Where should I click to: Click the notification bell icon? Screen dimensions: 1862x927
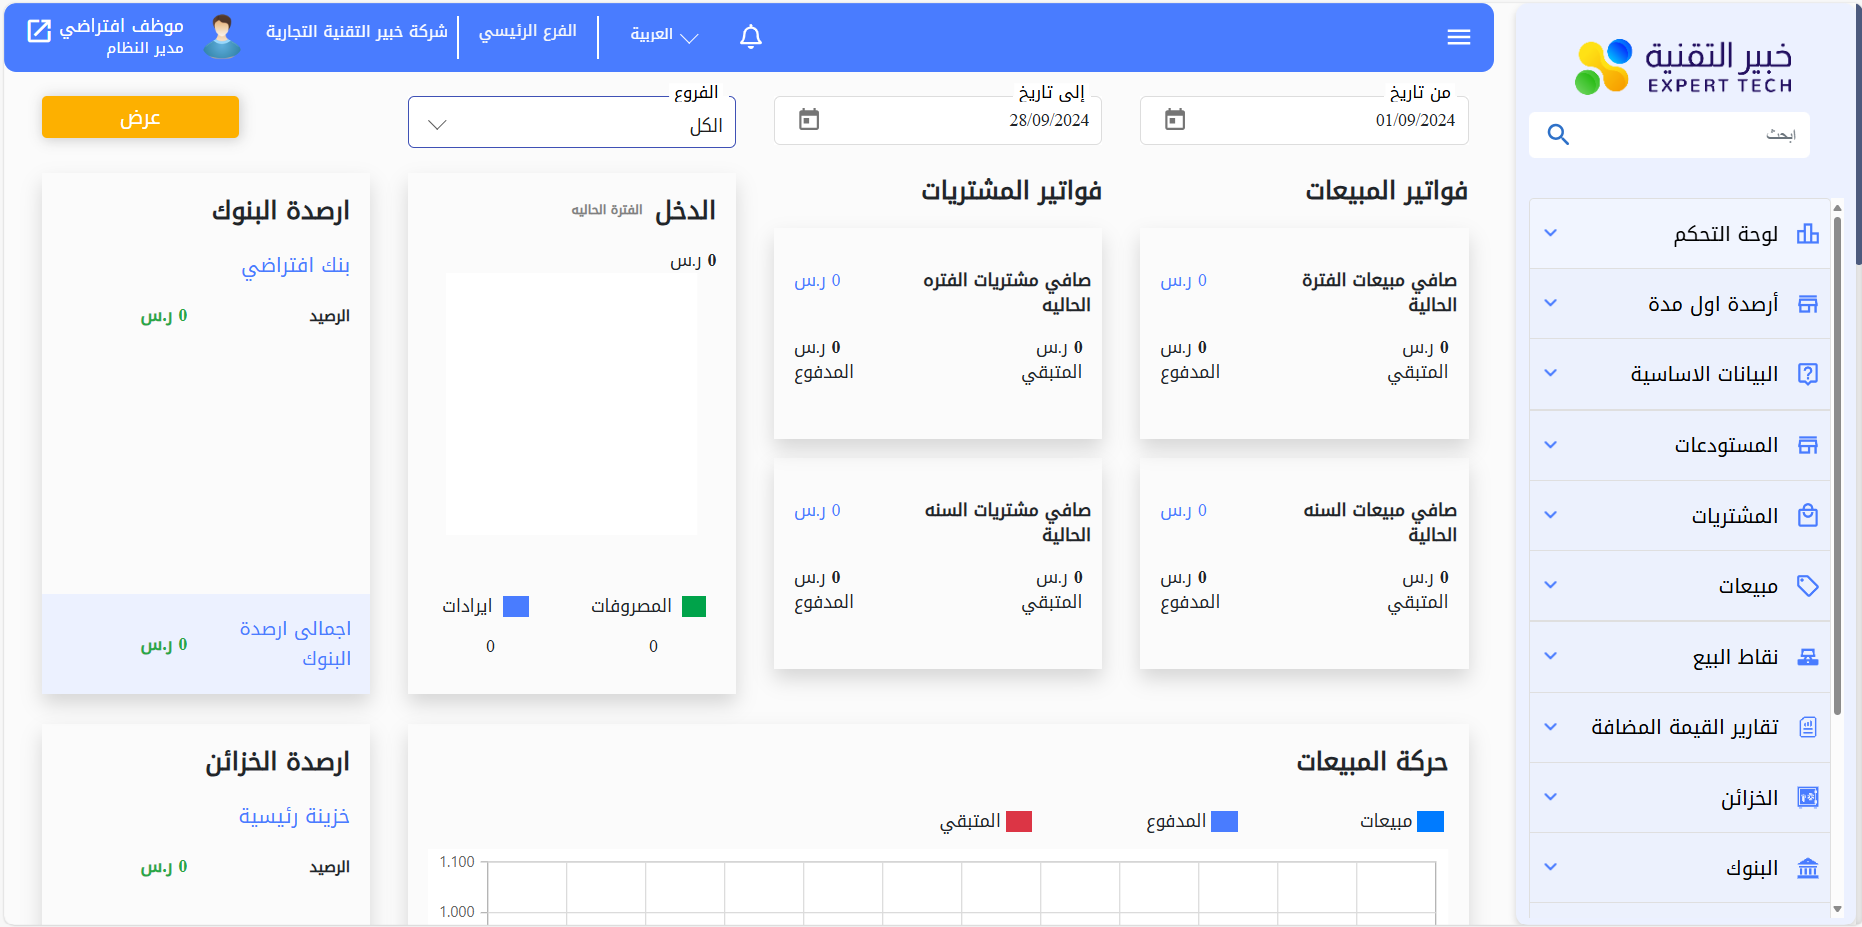[751, 37]
